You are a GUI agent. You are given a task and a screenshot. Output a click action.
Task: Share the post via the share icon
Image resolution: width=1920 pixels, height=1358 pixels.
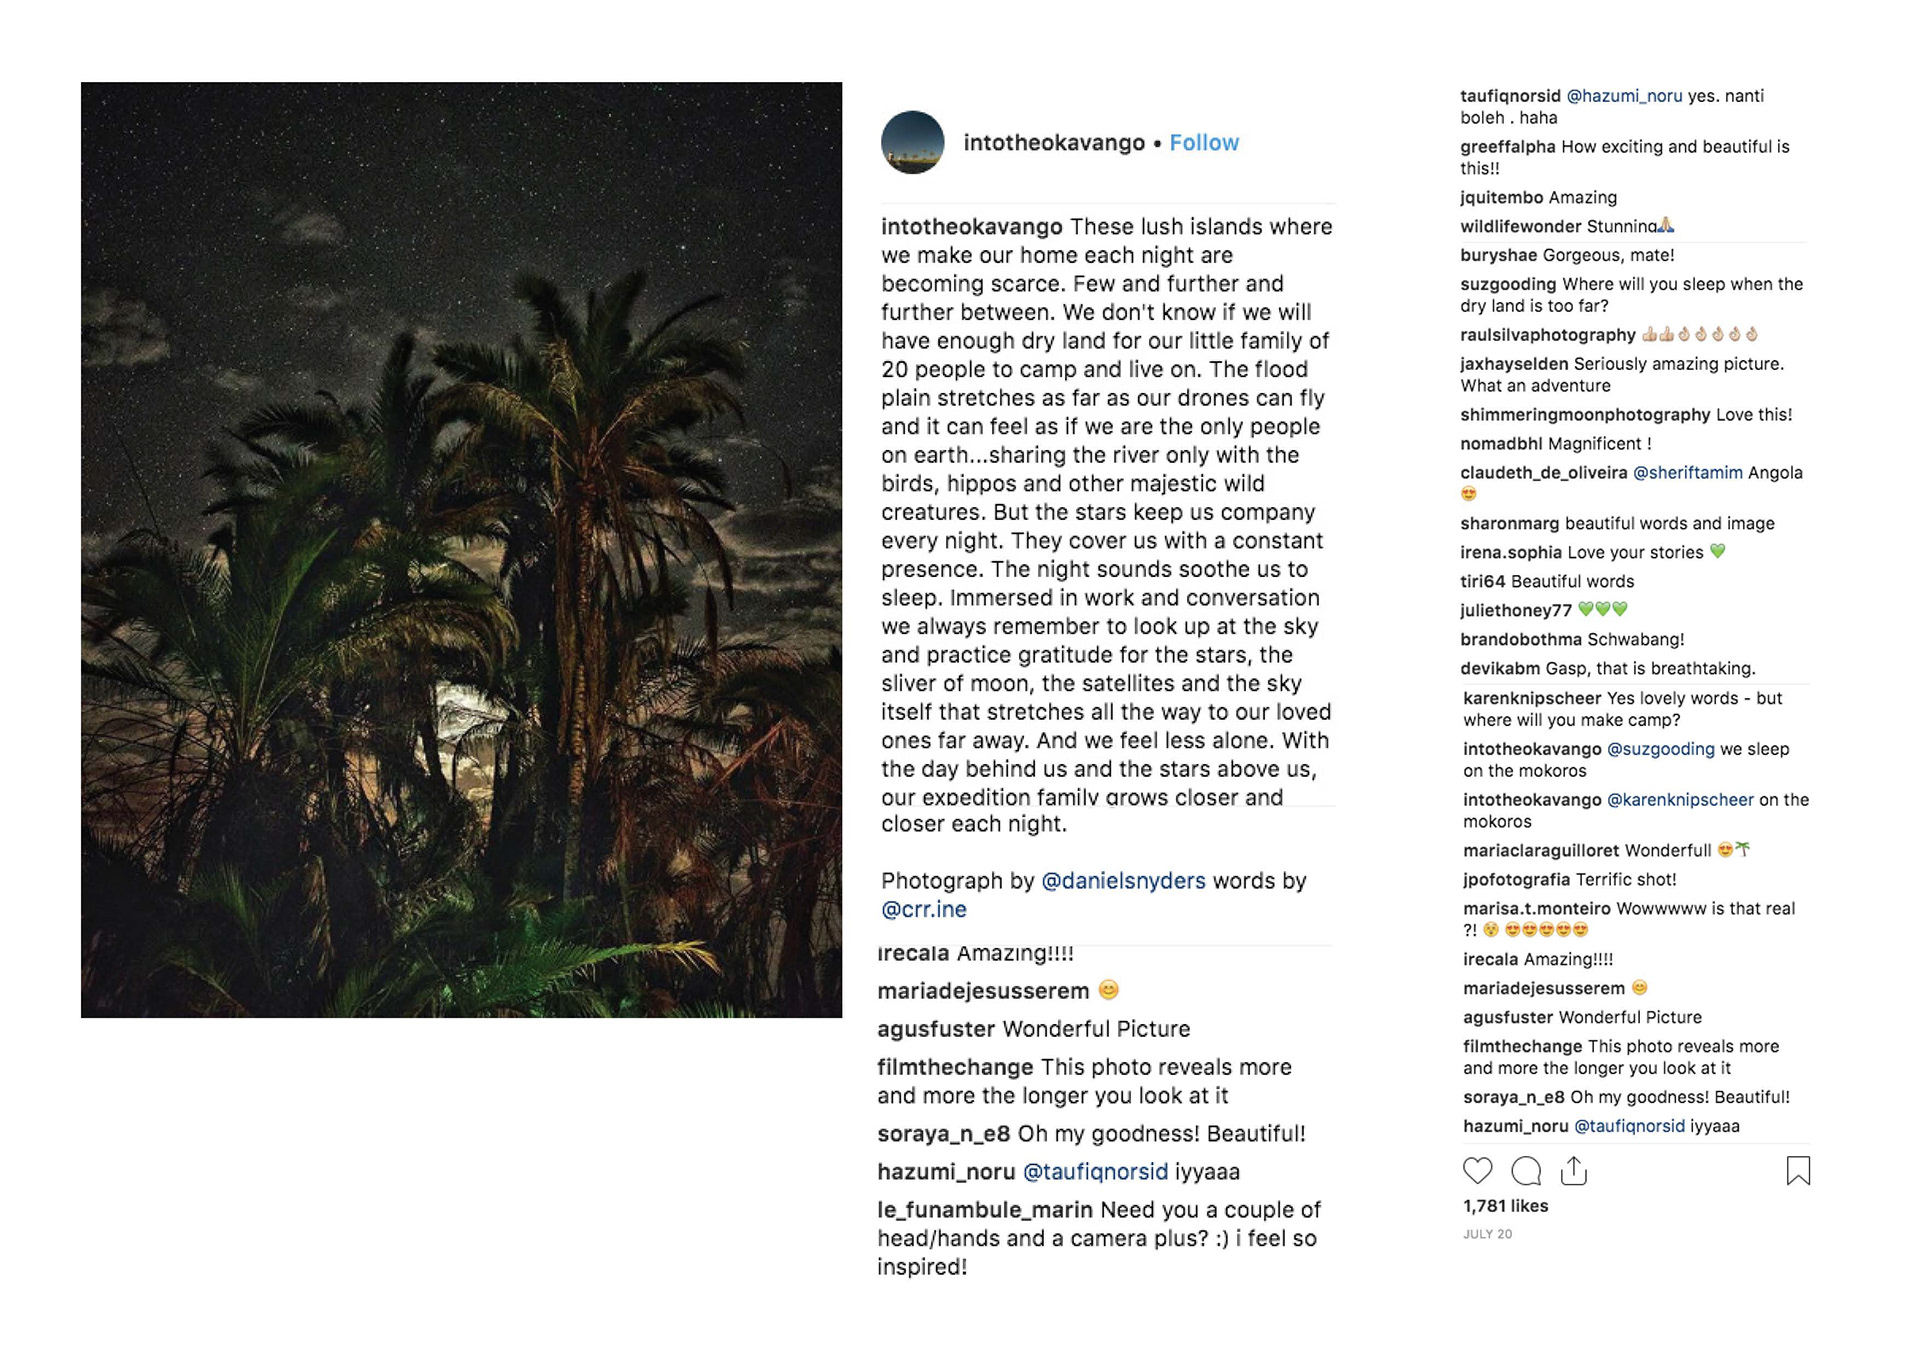tap(1574, 1170)
